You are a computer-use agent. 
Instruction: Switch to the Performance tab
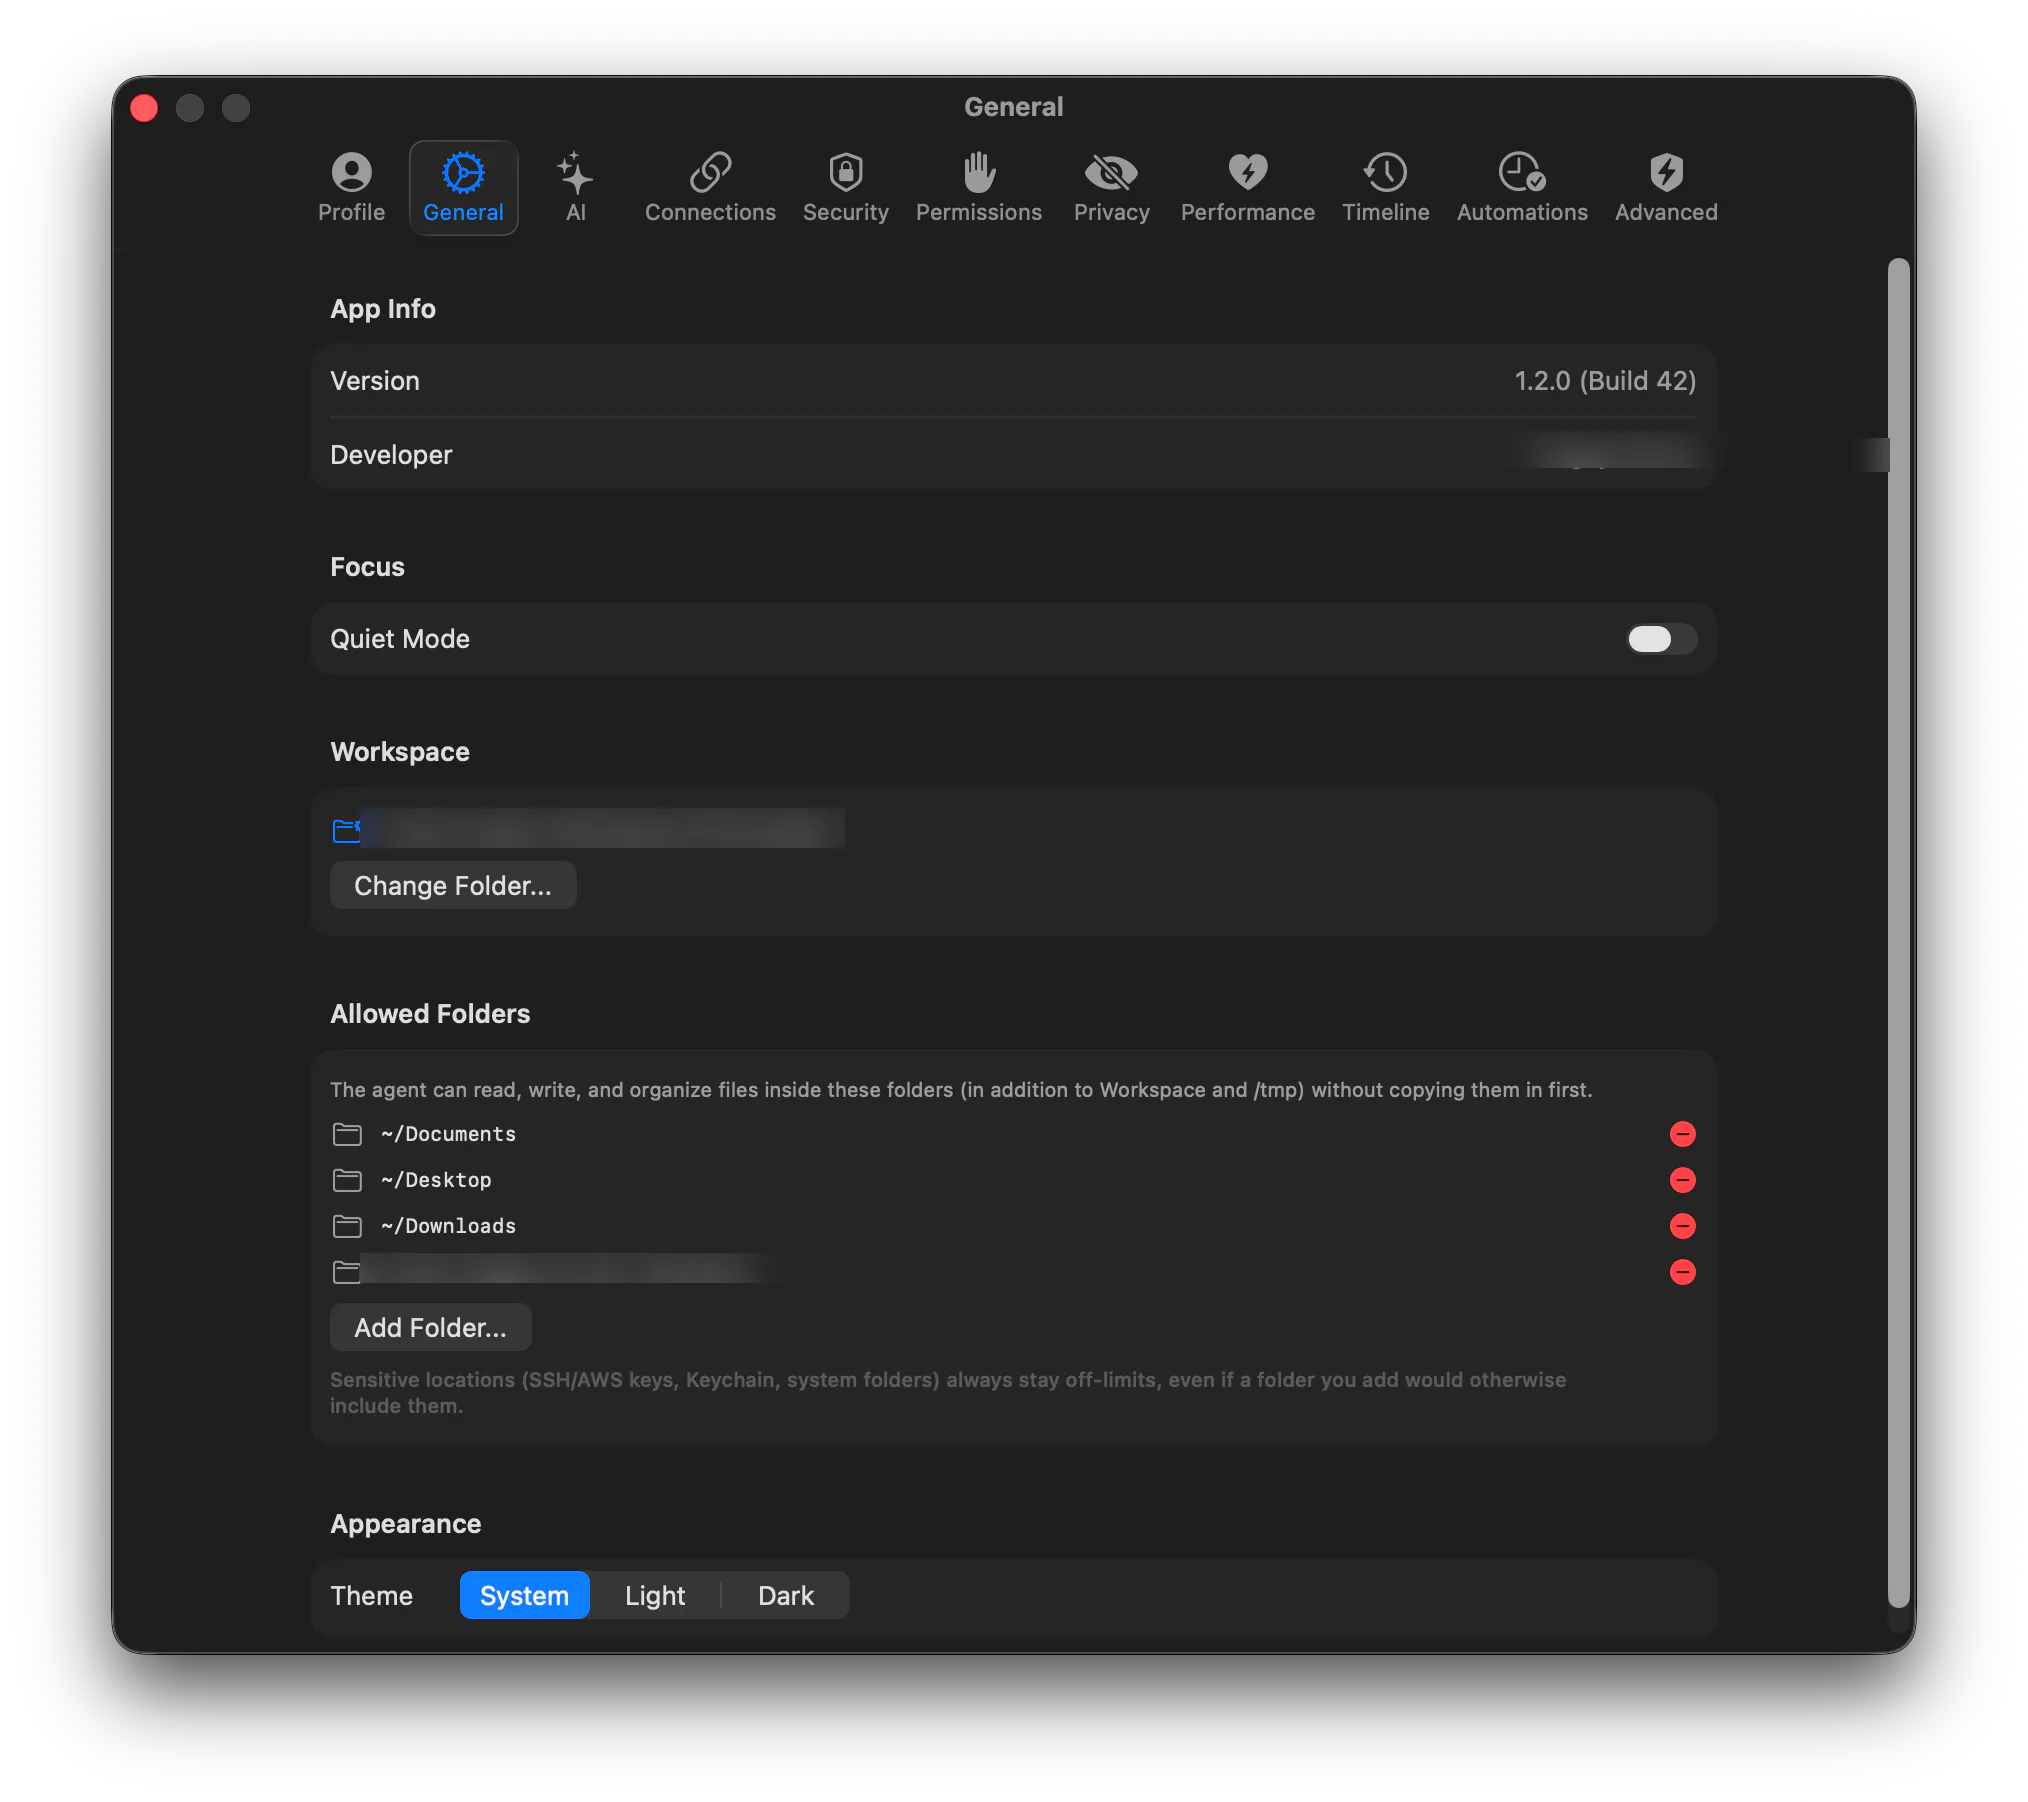[x=1247, y=188]
